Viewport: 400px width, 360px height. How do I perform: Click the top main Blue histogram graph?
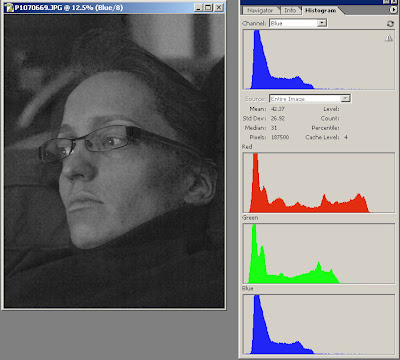click(x=319, y=60)
